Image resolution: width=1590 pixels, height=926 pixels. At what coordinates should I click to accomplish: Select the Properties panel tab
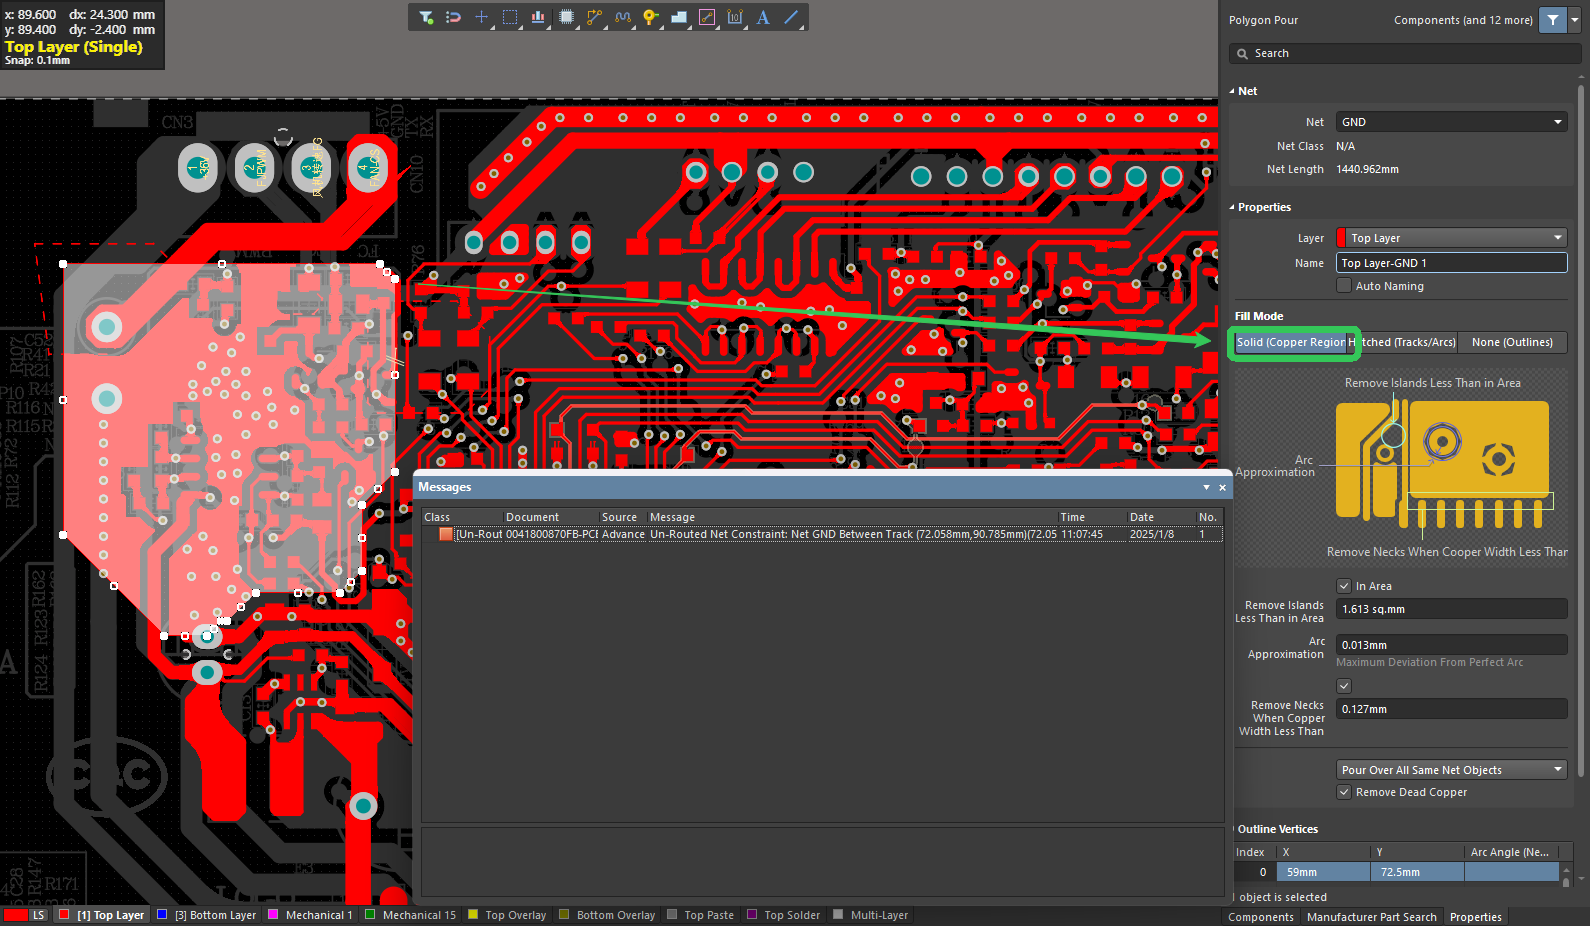click(x=1476, y=917)
